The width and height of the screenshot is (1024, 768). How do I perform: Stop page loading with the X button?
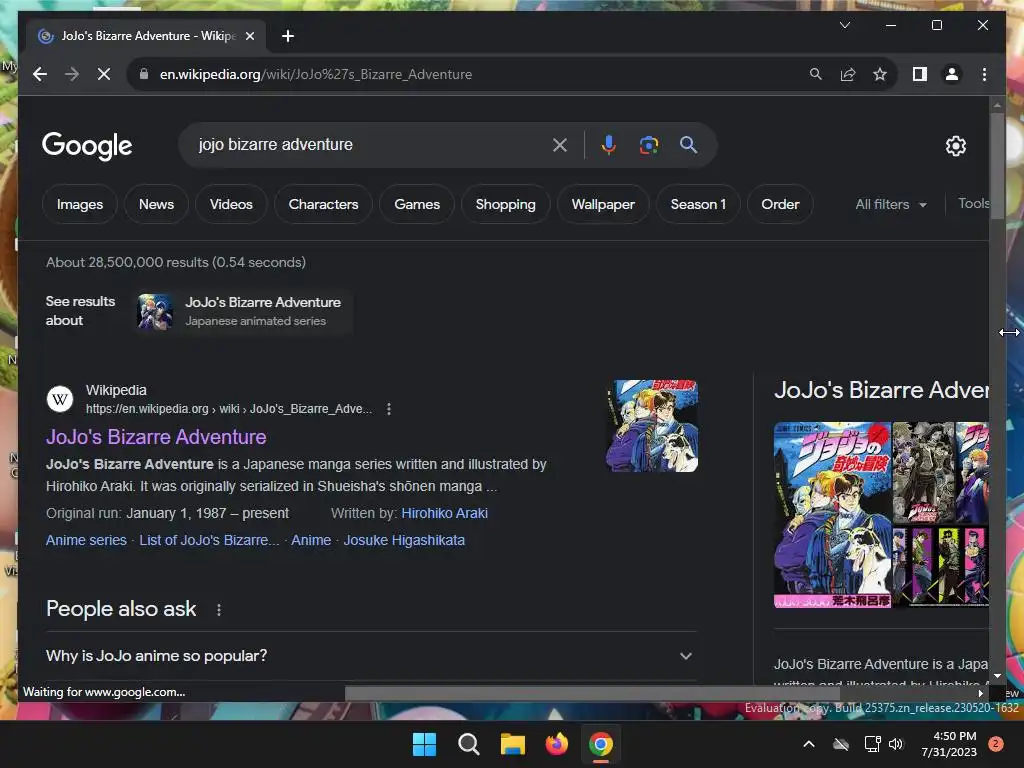point(104,74)
